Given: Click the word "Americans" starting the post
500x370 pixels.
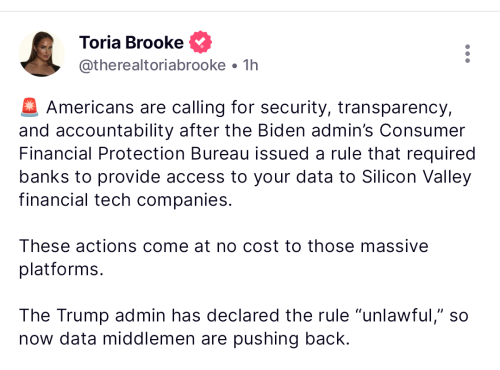Looking at the screenshot, I should pos(90,108).
